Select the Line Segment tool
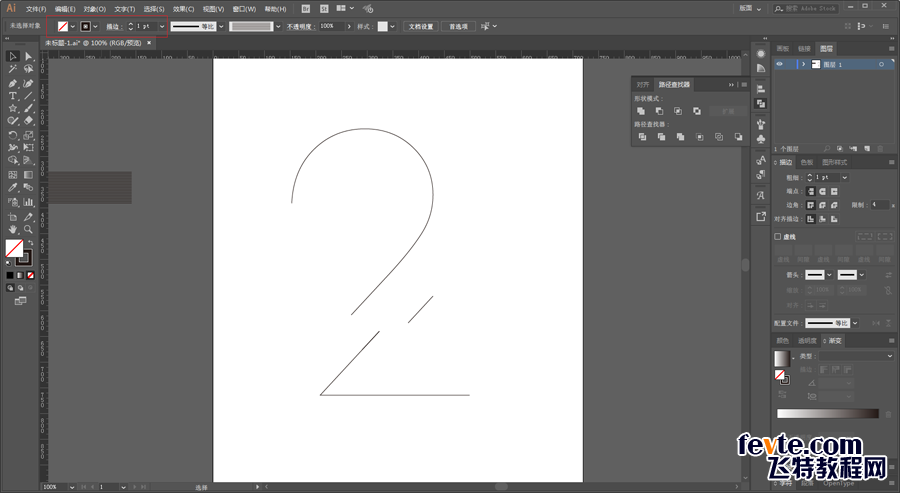 point(29,96)
